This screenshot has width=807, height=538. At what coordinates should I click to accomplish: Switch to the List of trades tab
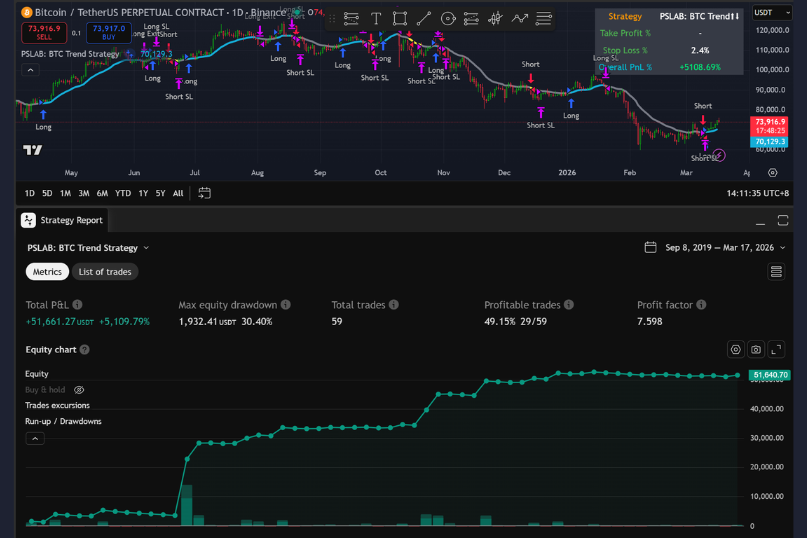(x=105, y=272)
